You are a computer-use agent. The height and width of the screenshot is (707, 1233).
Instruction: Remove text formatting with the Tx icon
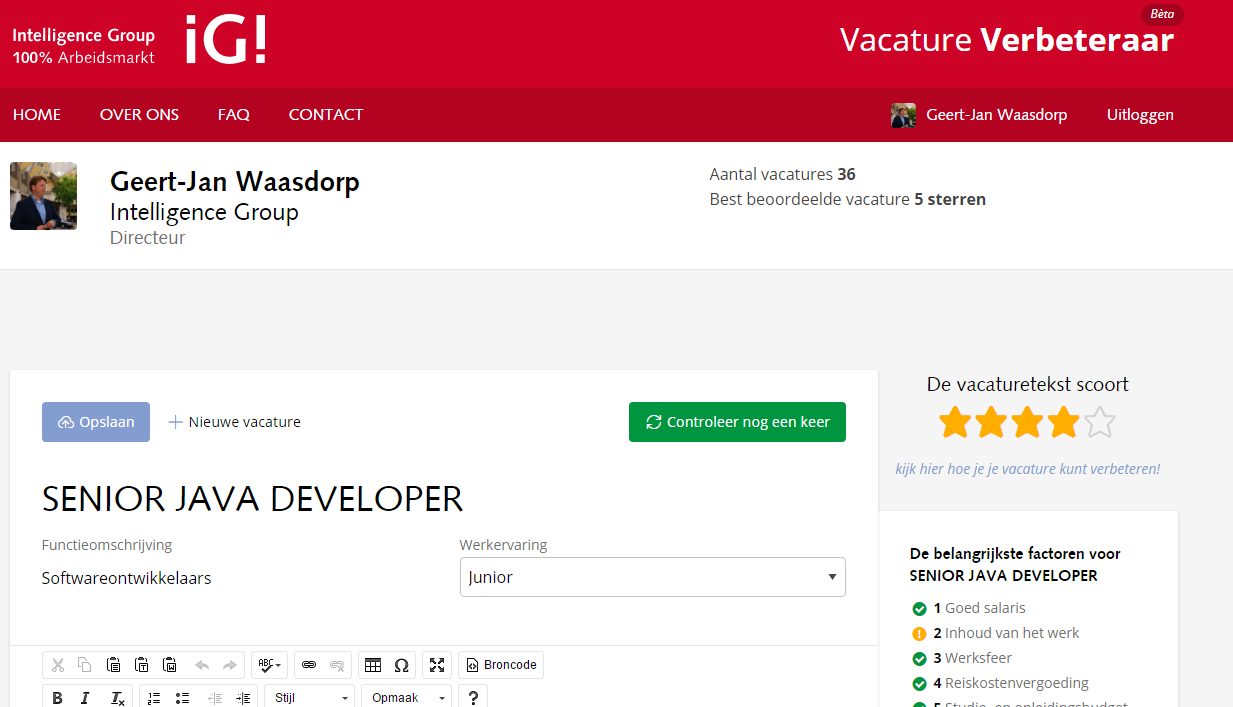[117, 697]
